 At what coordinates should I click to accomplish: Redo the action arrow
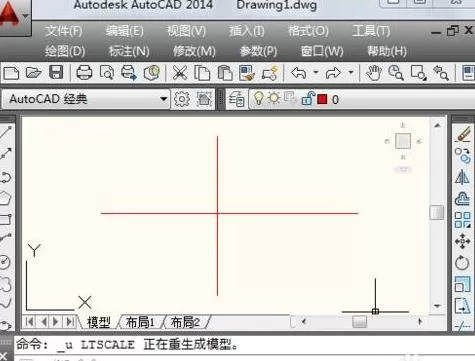(333, 73)
